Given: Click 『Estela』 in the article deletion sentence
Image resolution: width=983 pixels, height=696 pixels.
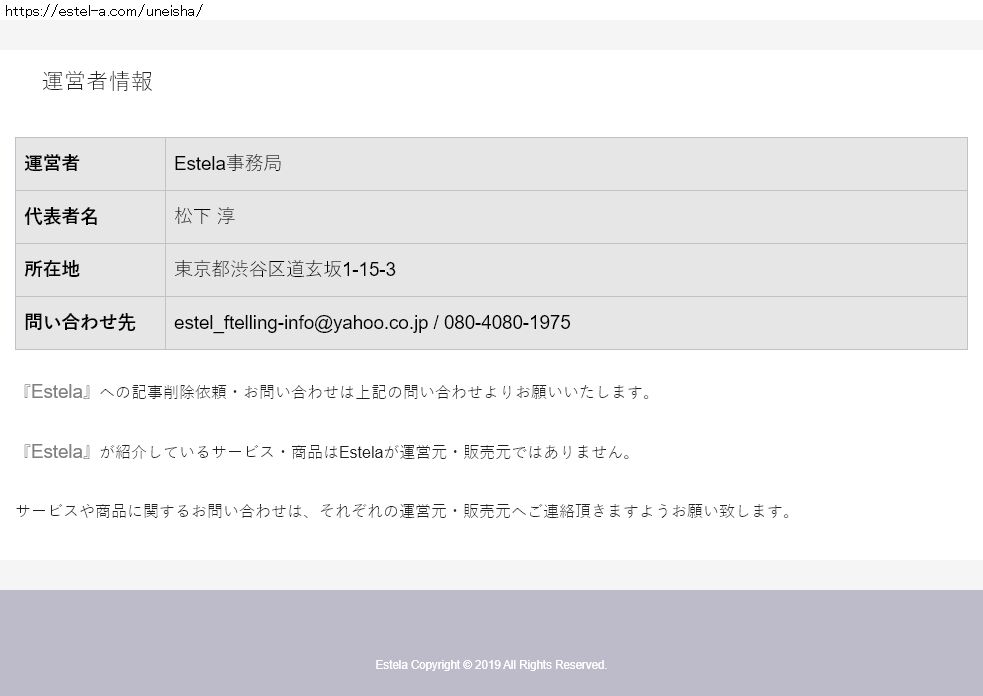Looking at the screenshot, I should pyautogui.click(x=58, y=392).
